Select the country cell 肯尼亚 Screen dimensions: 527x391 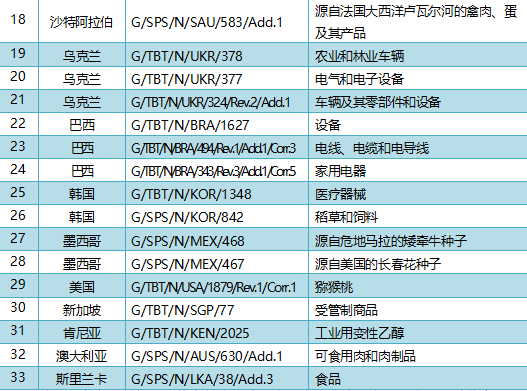point(82,332)
